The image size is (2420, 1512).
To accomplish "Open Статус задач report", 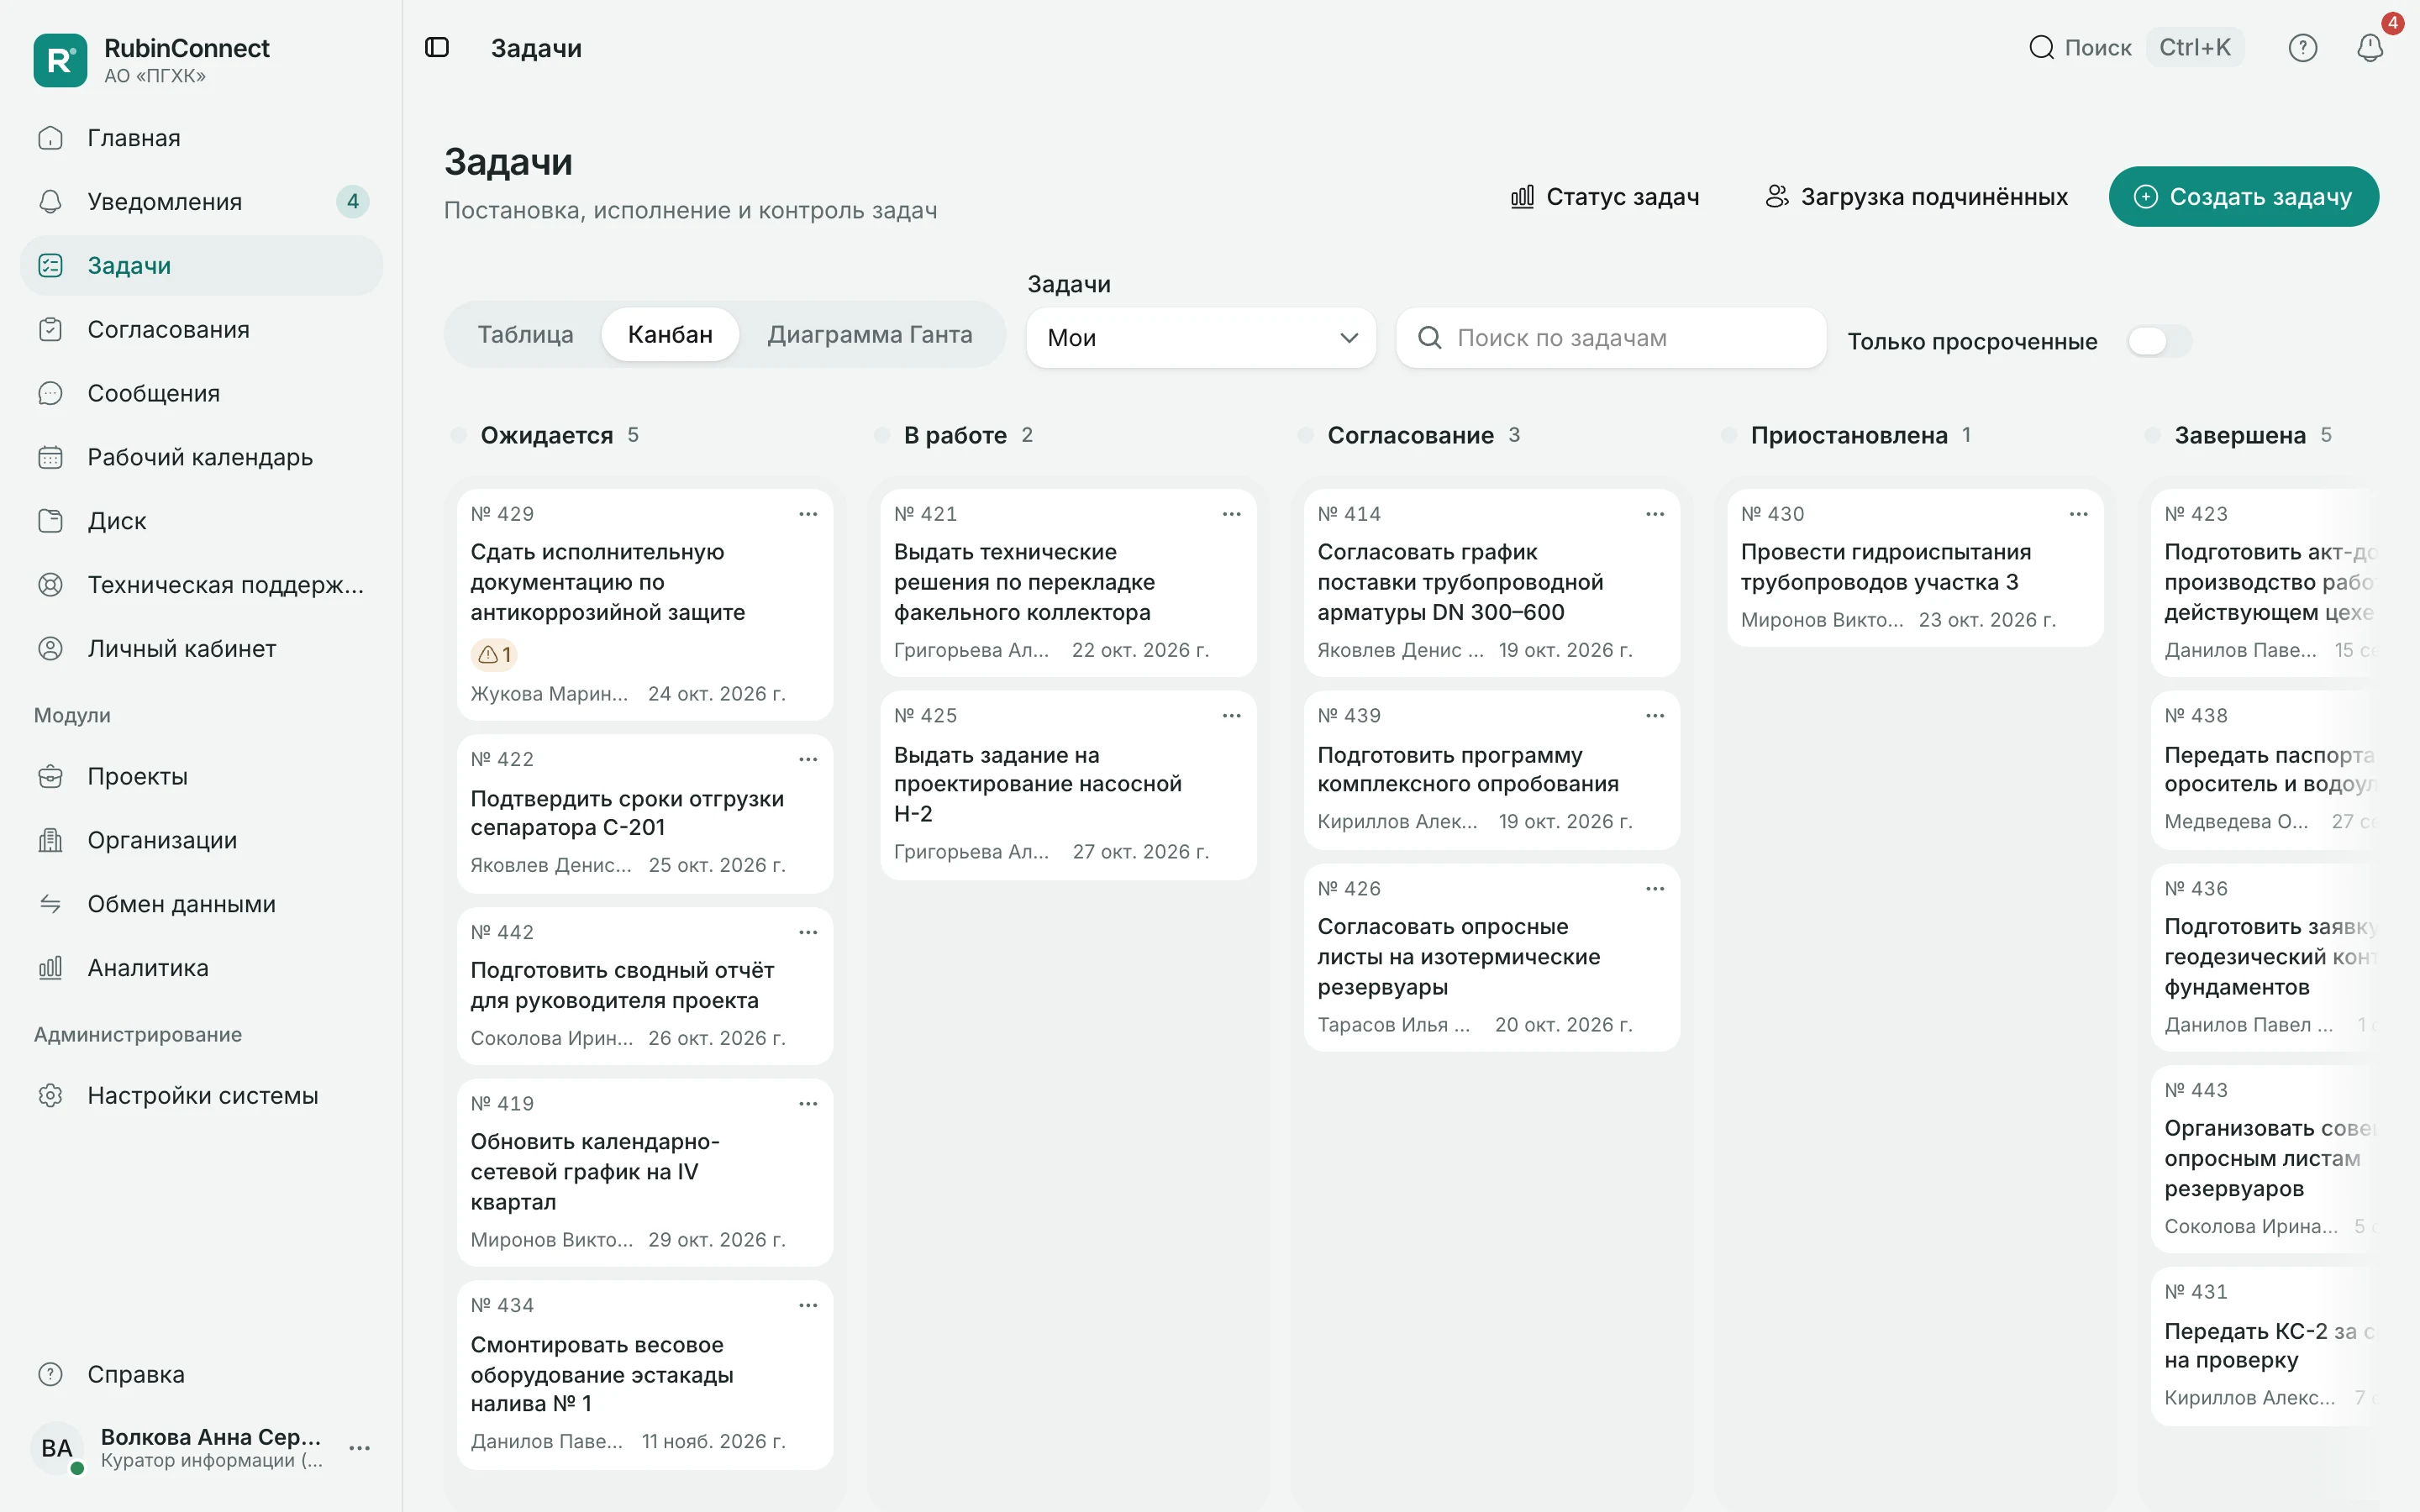I will 1604,196.
